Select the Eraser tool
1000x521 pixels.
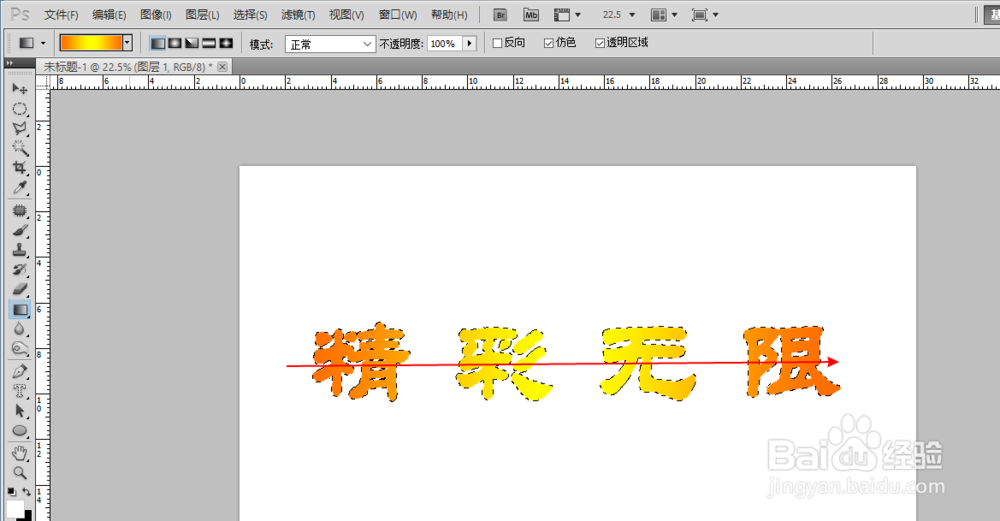point(20,290)
